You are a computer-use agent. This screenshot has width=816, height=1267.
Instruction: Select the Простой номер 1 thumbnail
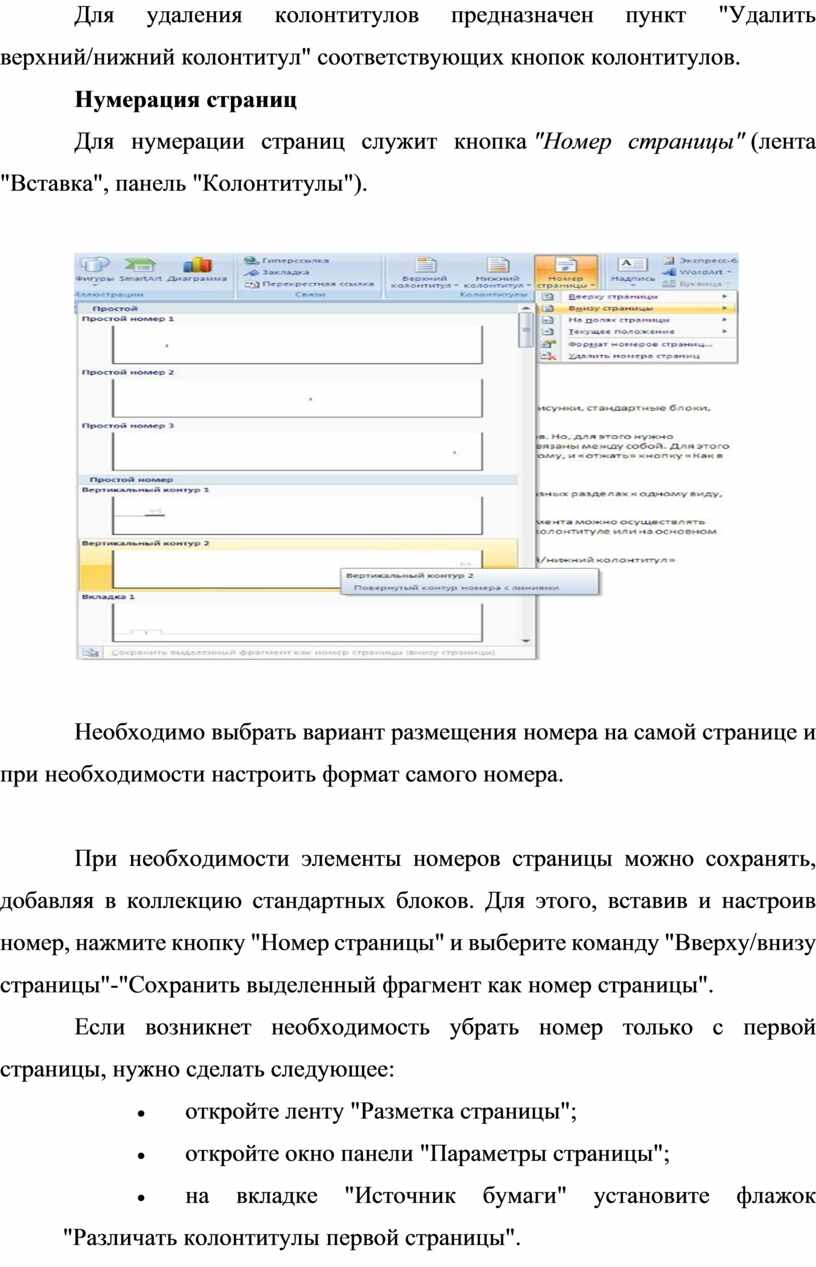(297, 345)
